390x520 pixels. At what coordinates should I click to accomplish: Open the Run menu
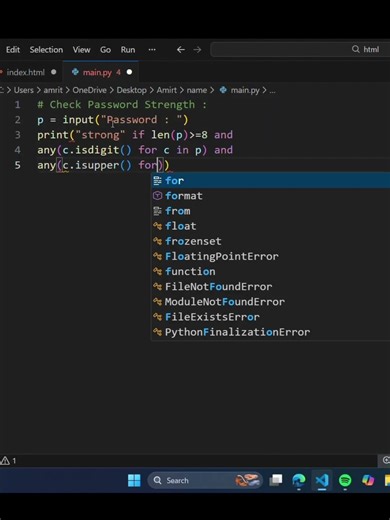[x=128, y=50]
